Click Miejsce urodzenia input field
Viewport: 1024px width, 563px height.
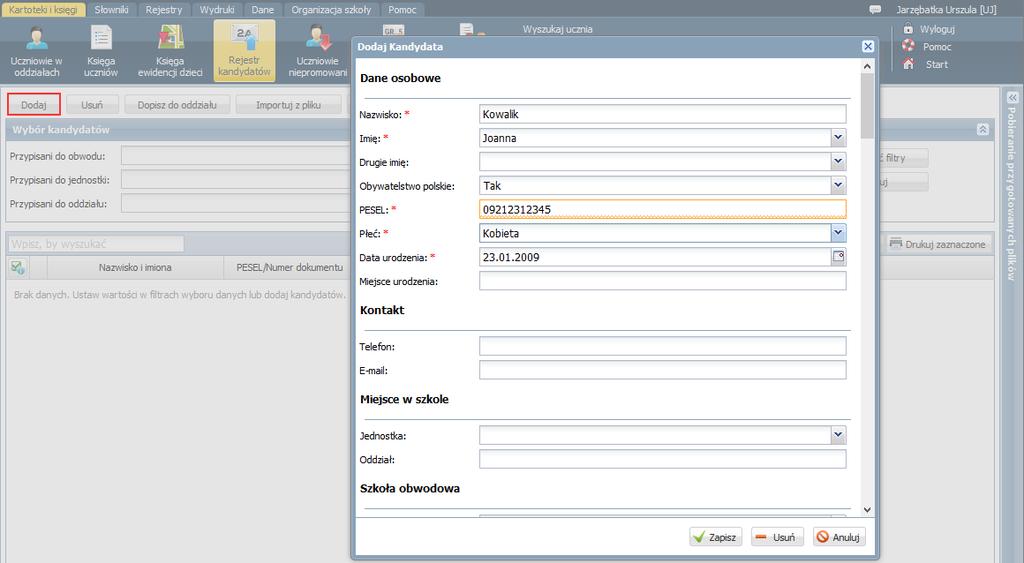(x=663, y=281)
